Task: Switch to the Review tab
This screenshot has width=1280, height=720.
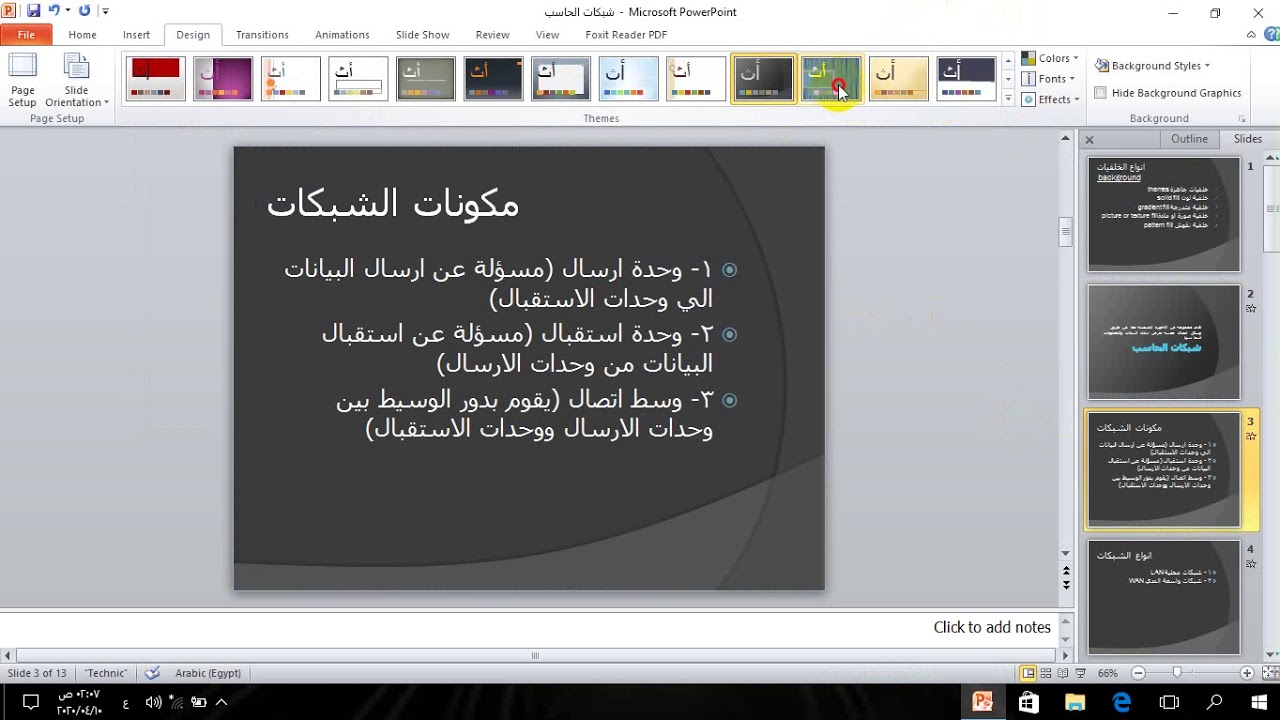Action: (492, 34)
